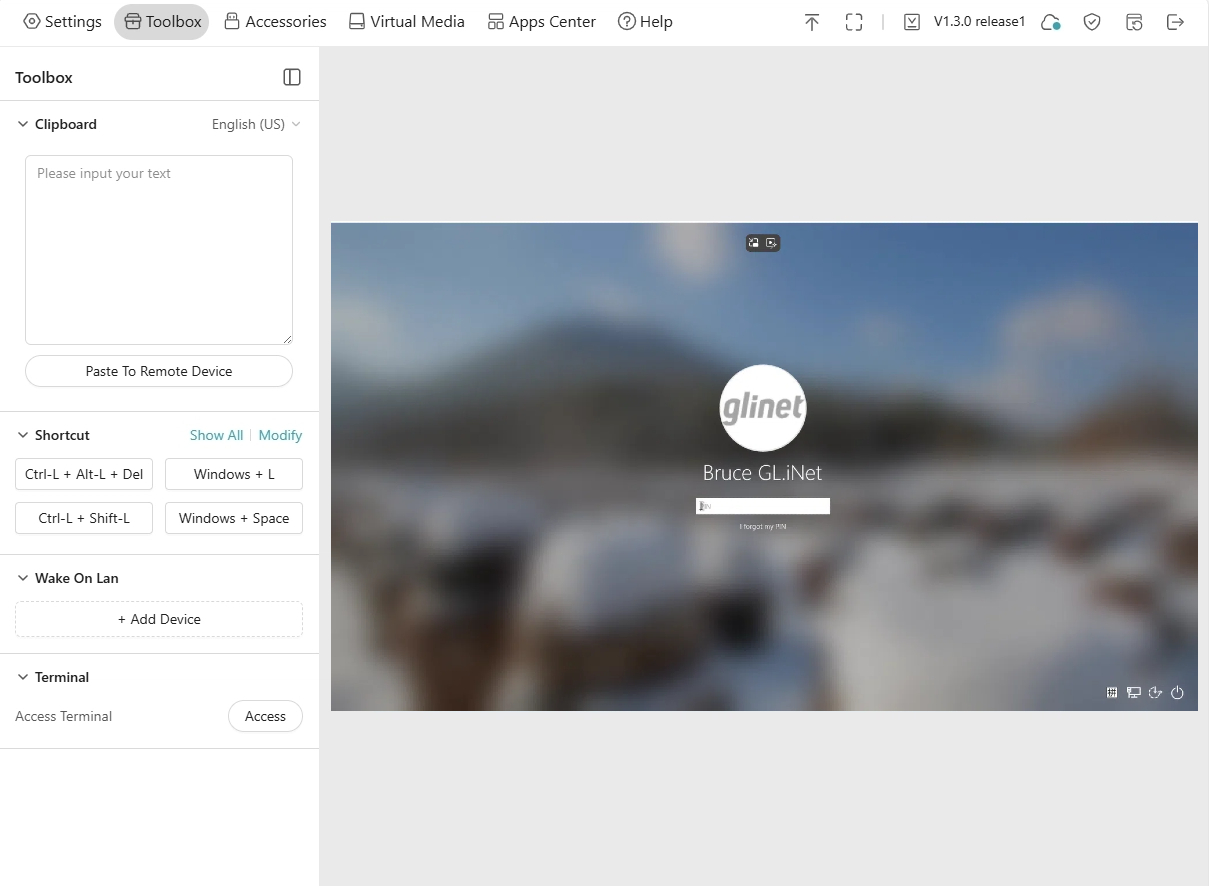Viewport: 1209px width, 886px height.
Task: Click the upload arrow icon in toolbar
Action: pos(812,22)
